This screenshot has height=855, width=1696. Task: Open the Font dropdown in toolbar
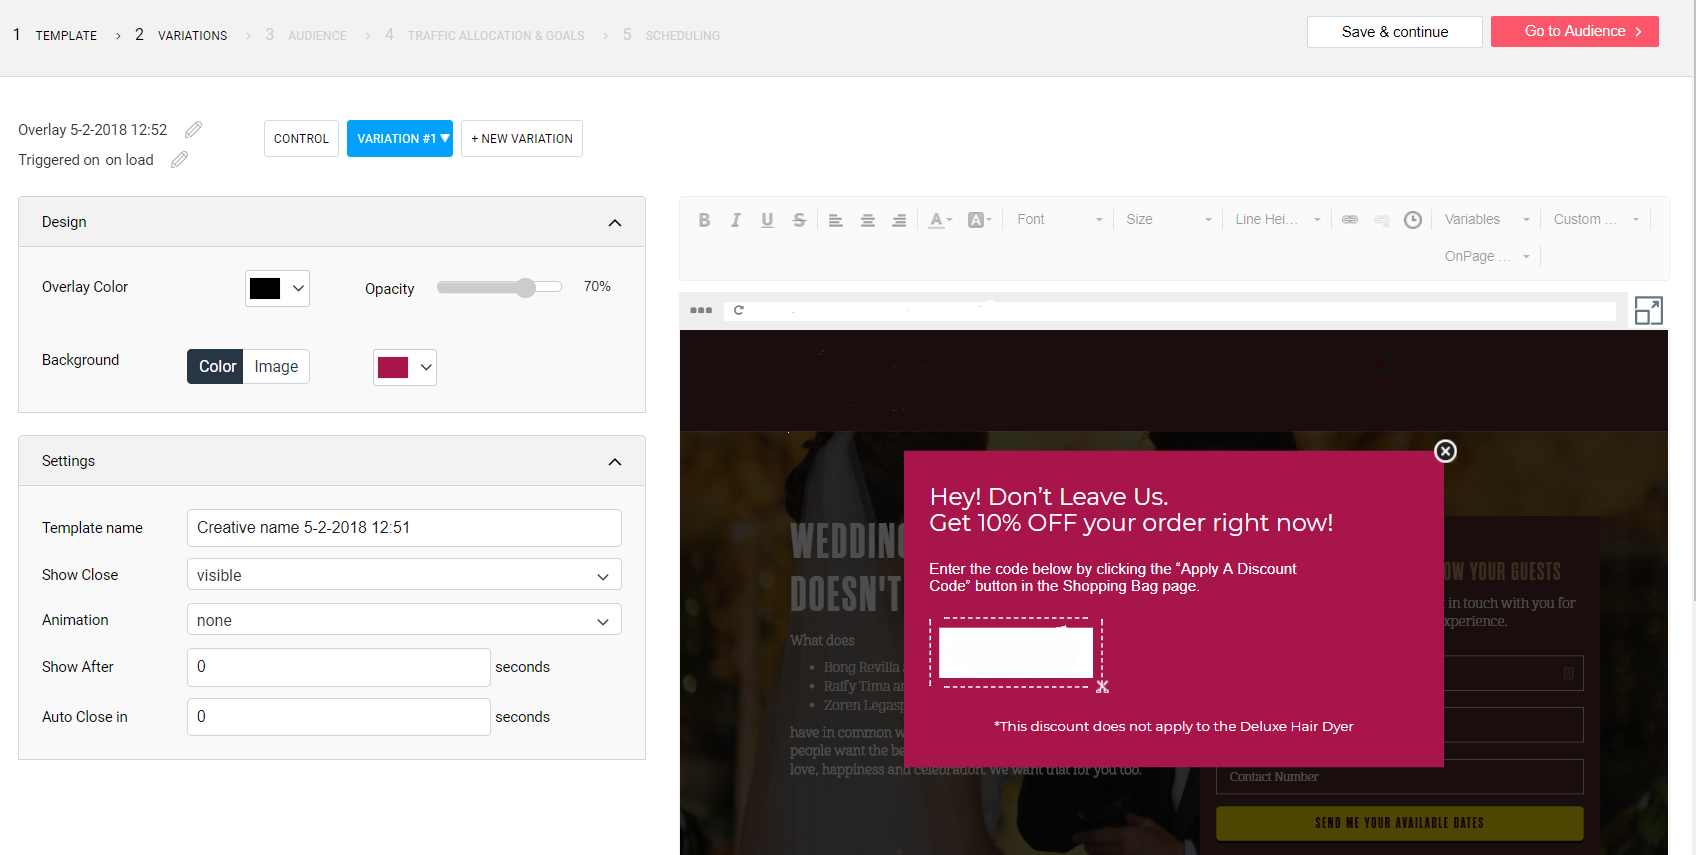(x=1059, y=220)
